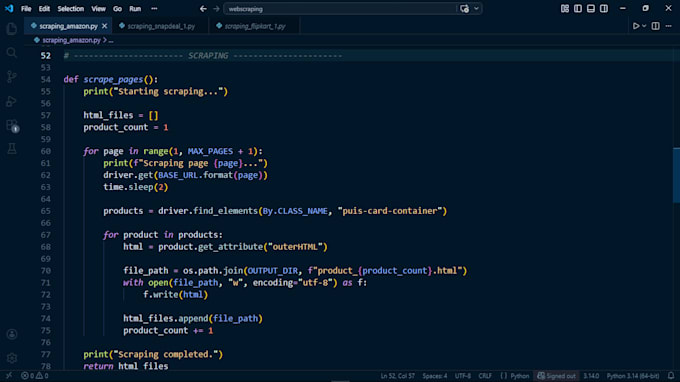Toggle the bottom Panel
This screenshot has width=680, height=382.
[591, 9]
